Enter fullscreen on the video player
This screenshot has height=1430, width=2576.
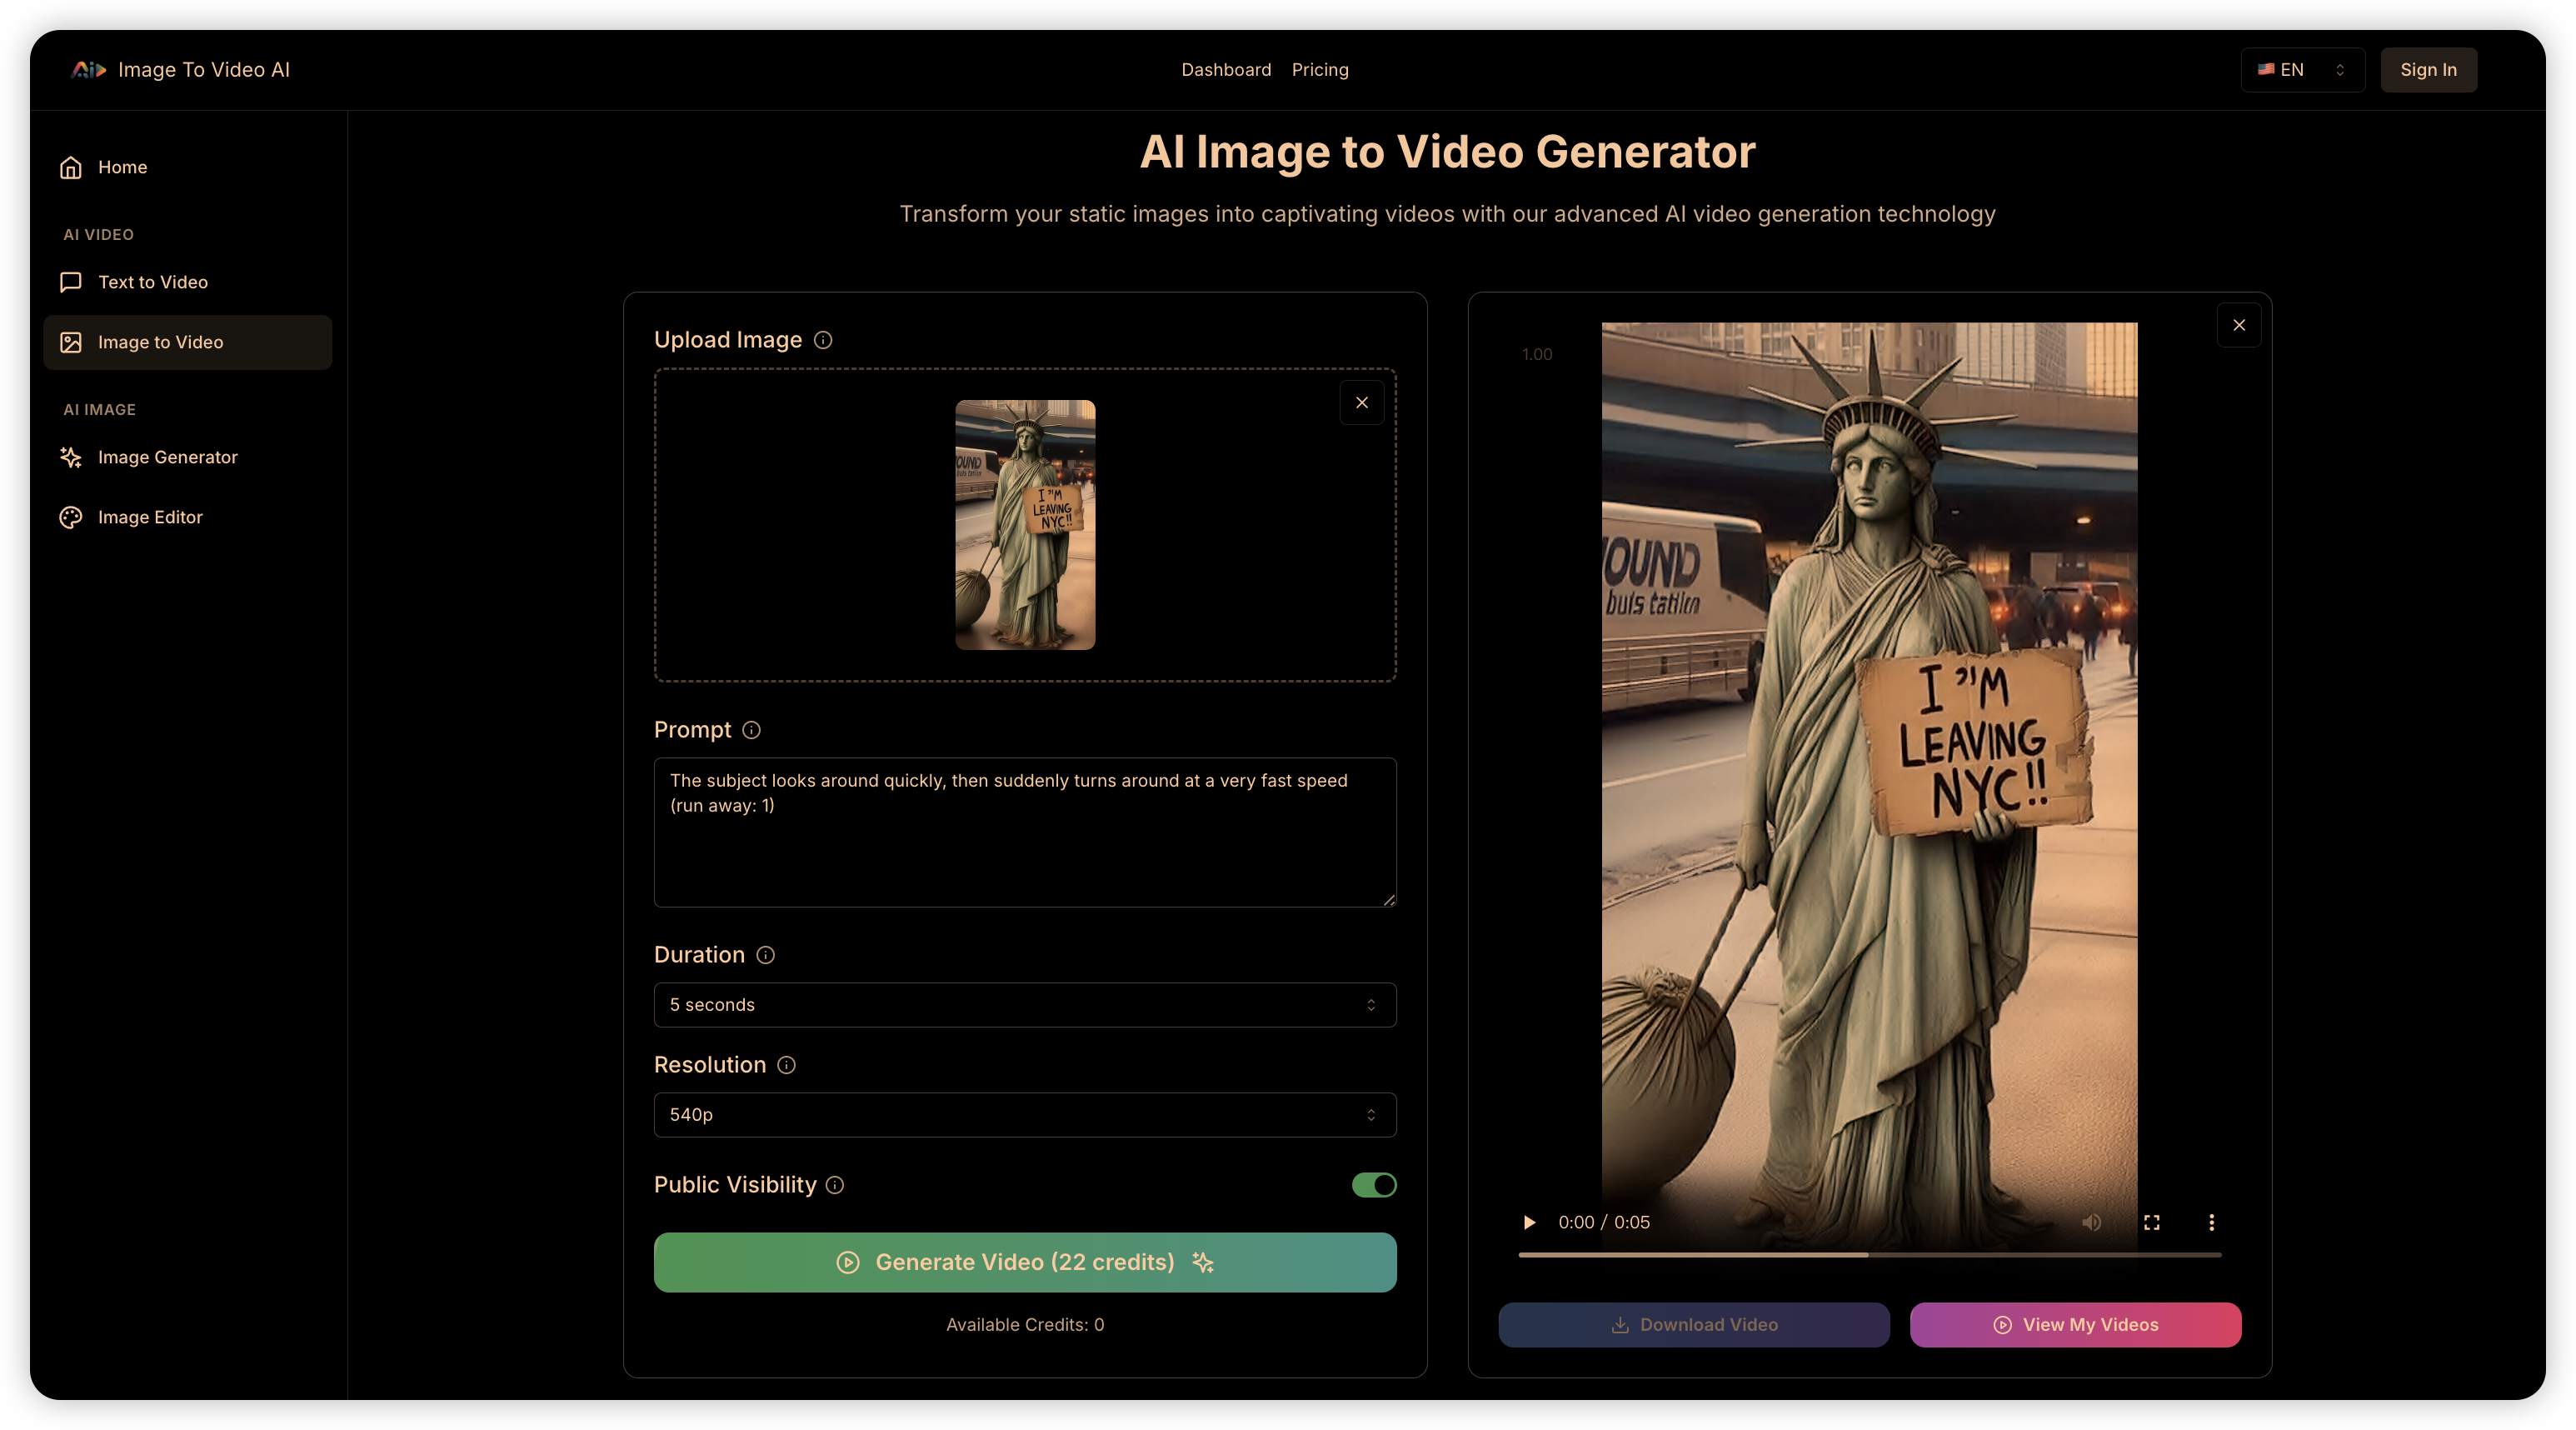pos(2152,1222)
